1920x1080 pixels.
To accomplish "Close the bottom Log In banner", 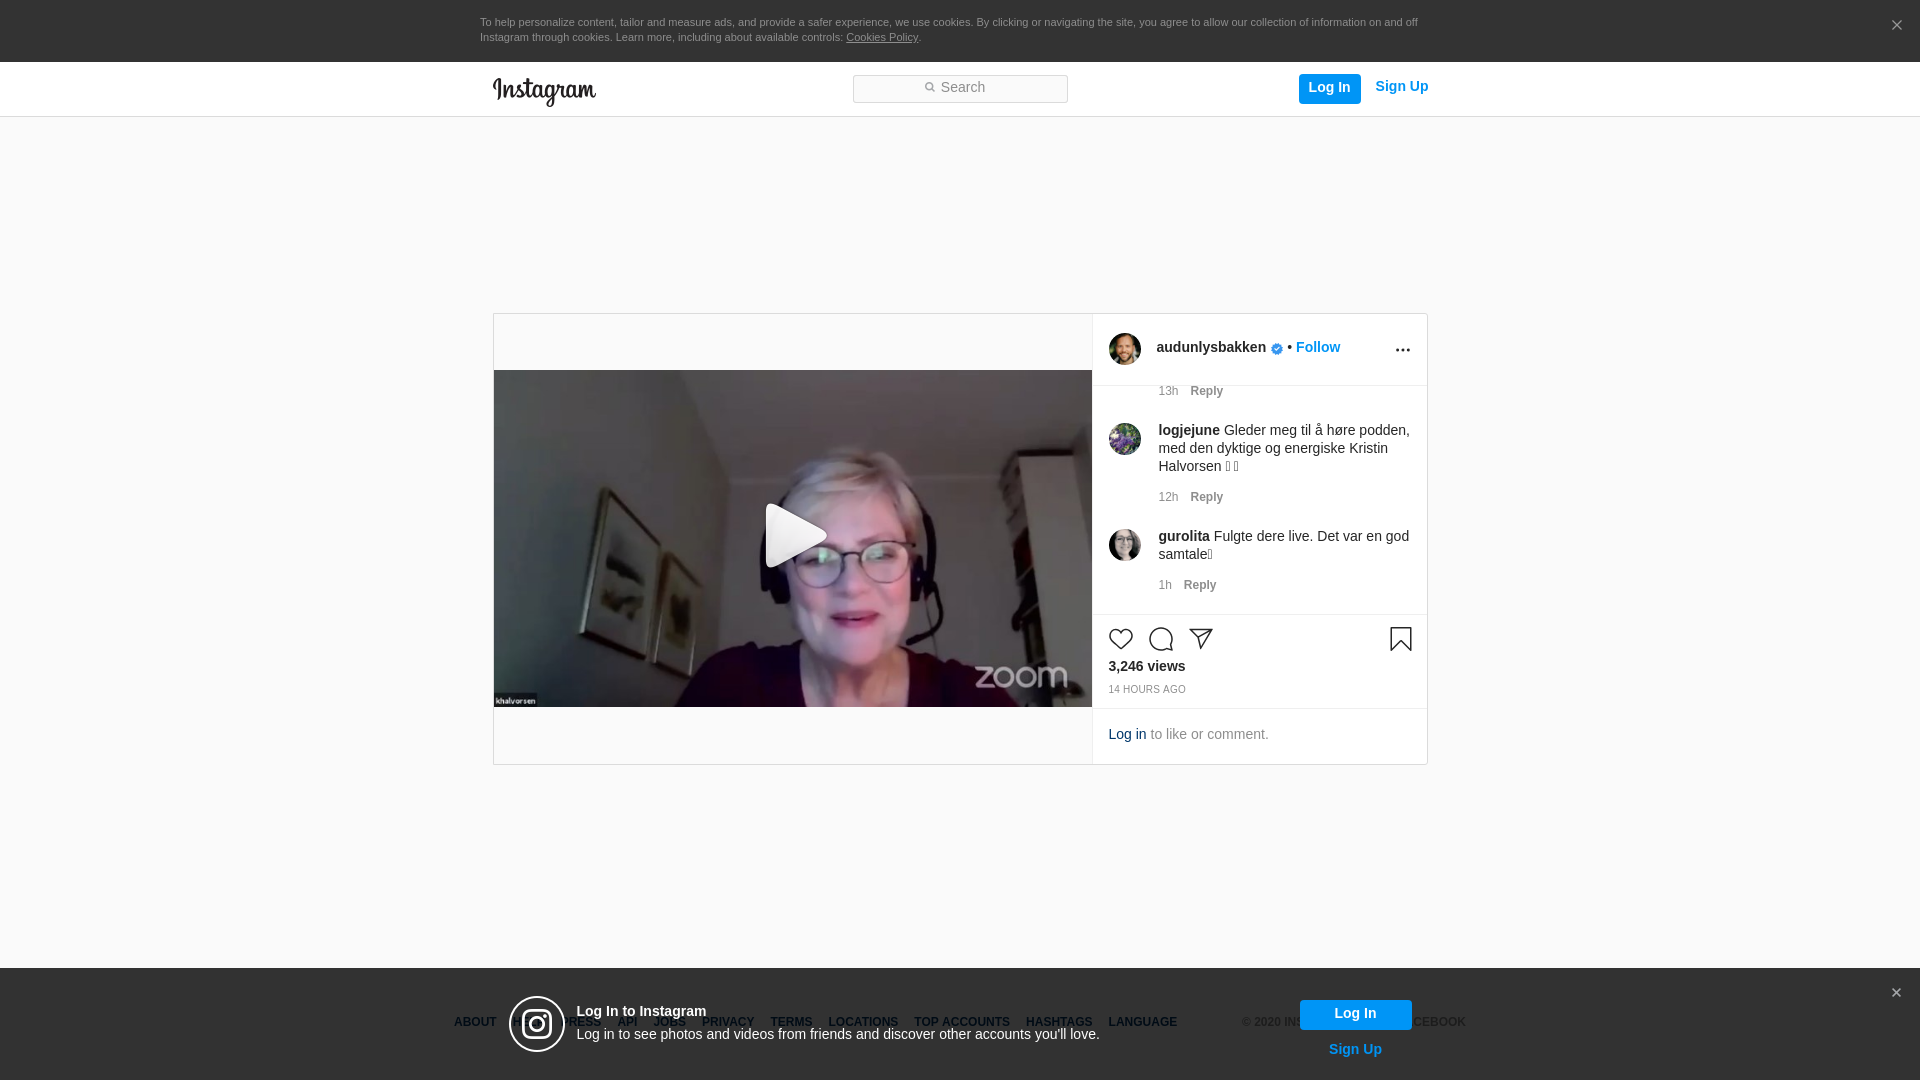I will pos(1896,993).
